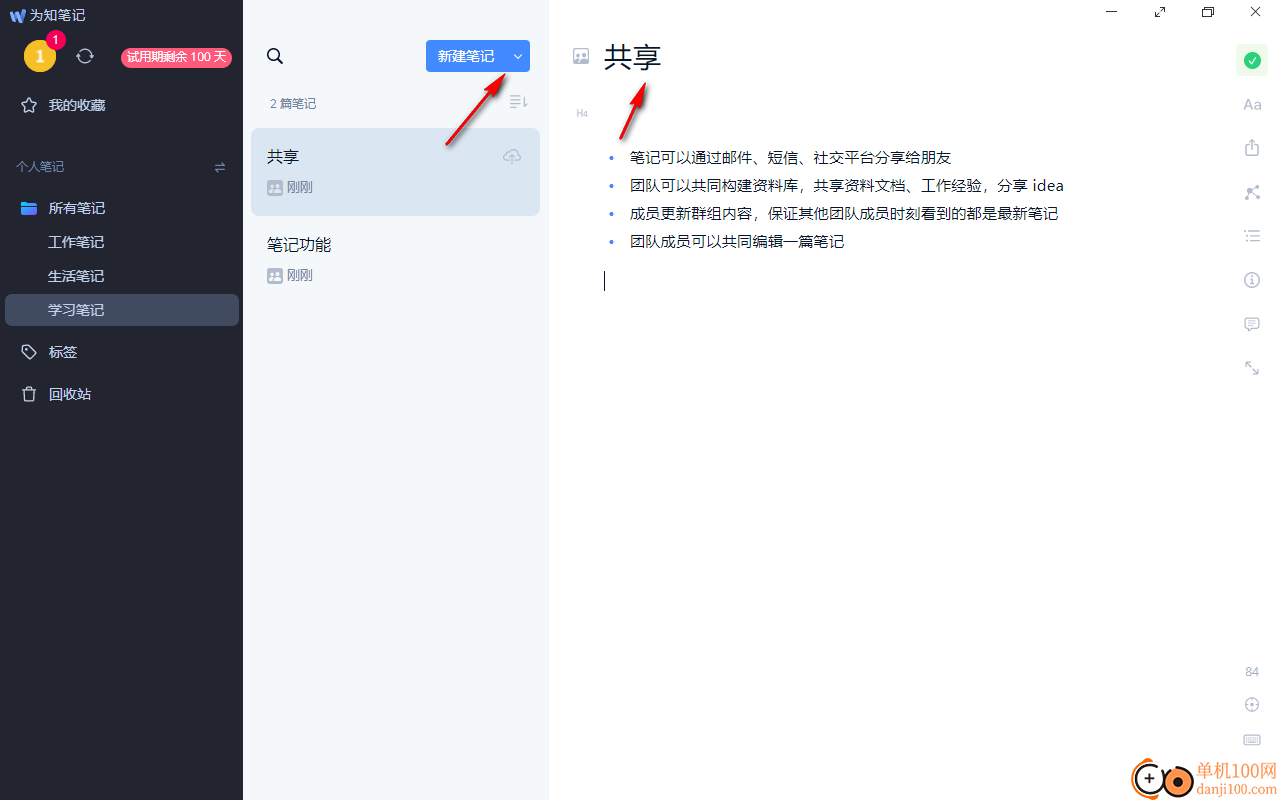This screenshot has width=1280, height=800.
Task: Open the user avatar account menu
Action: 40,56
